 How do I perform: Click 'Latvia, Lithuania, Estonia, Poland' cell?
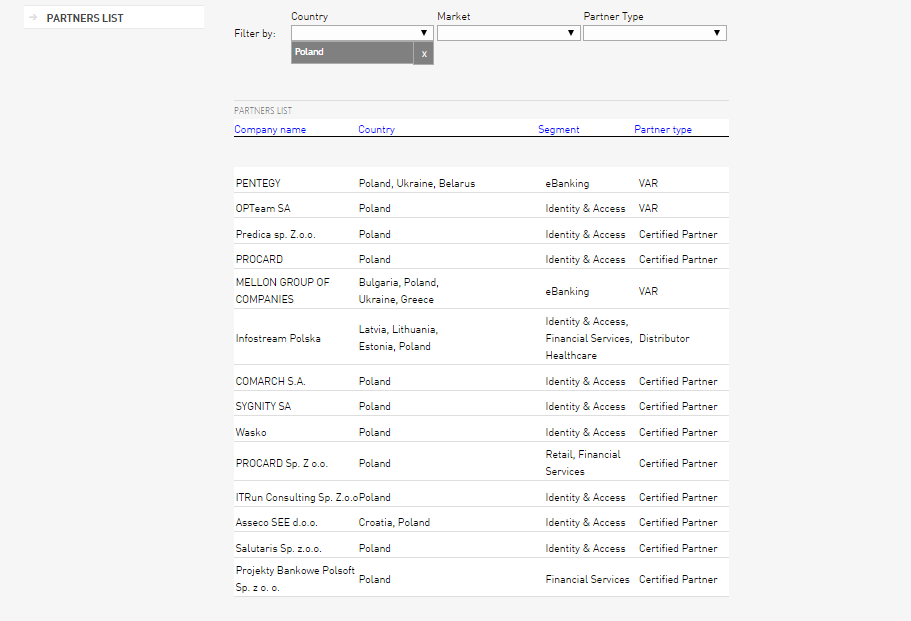click(398, 338)
